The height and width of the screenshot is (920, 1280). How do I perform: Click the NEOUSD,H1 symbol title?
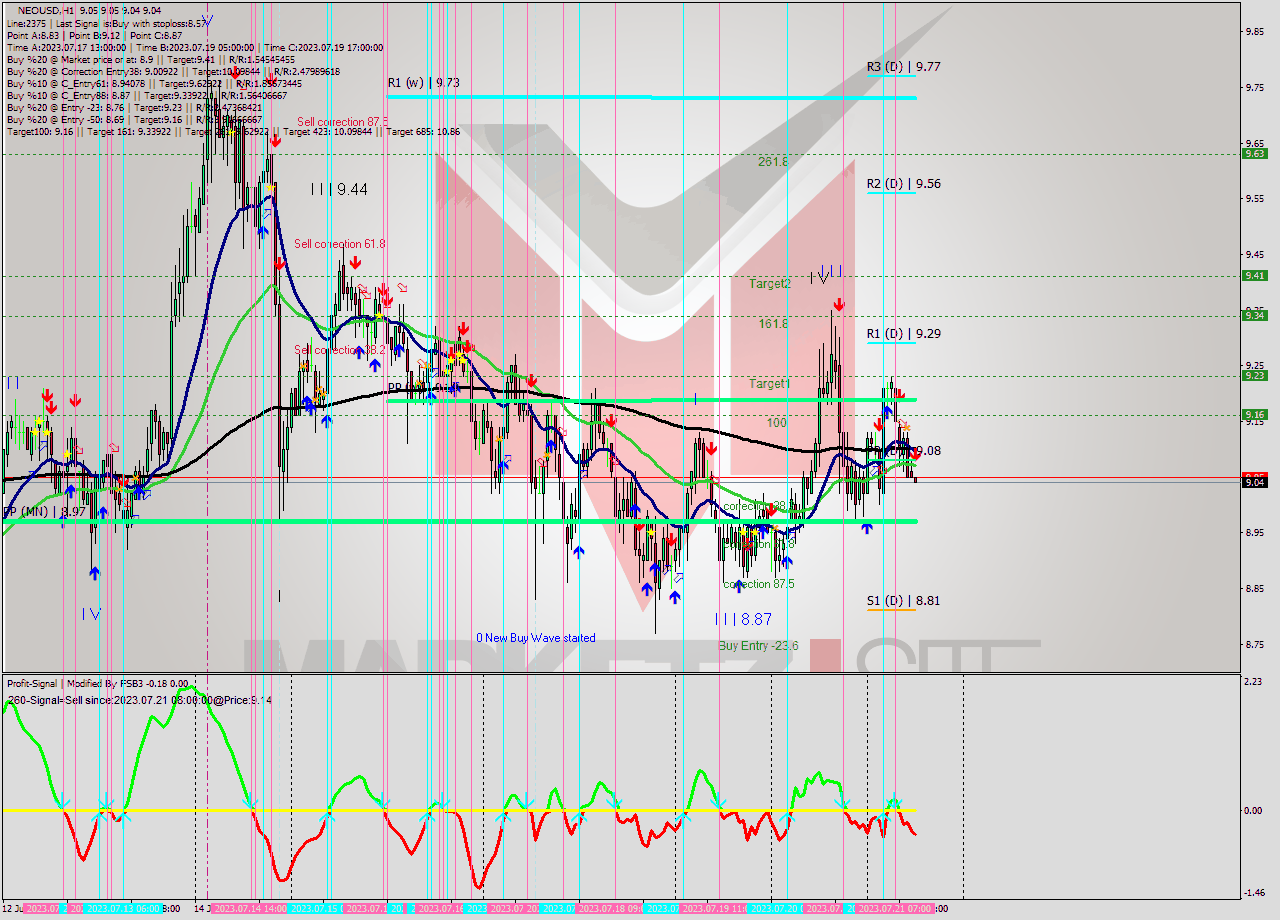tap(45, 9)
